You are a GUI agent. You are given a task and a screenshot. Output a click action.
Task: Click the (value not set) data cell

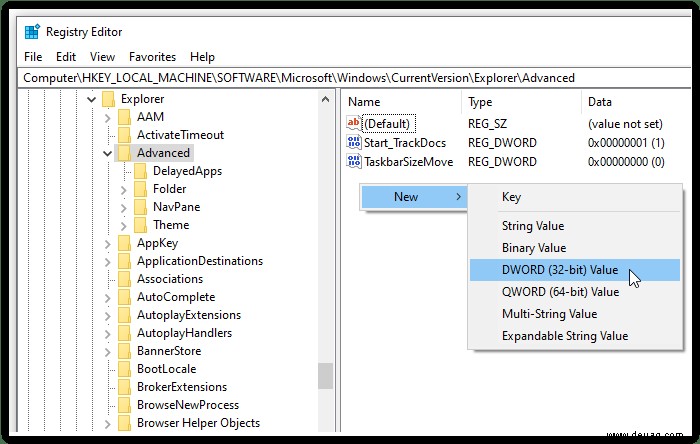pyautogui.click(x=625, y=124)
